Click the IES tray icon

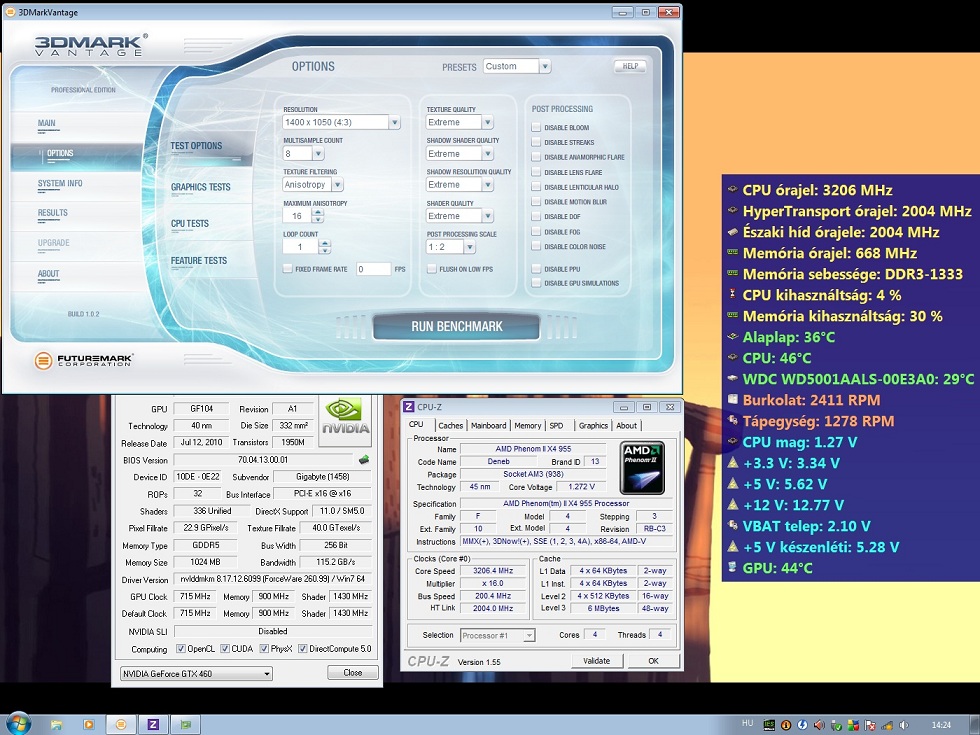(x=769, y=725)
